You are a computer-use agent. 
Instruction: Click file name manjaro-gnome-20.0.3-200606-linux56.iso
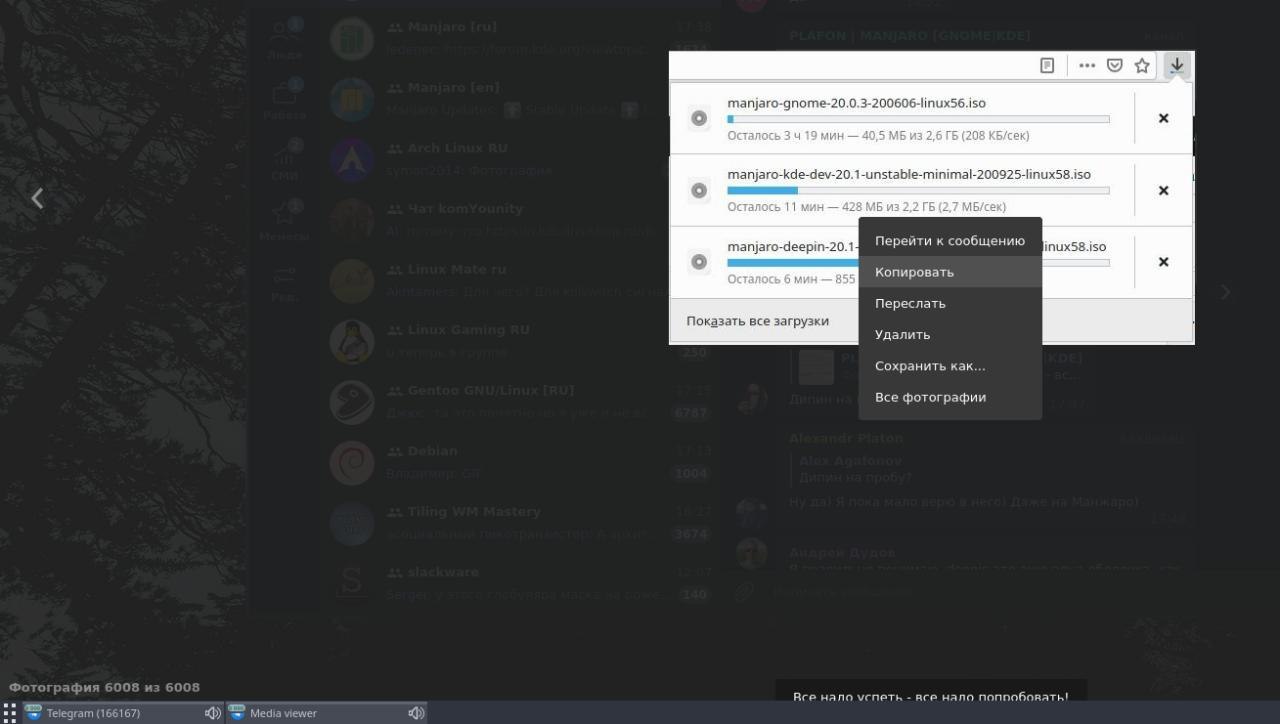coord(857,103)
